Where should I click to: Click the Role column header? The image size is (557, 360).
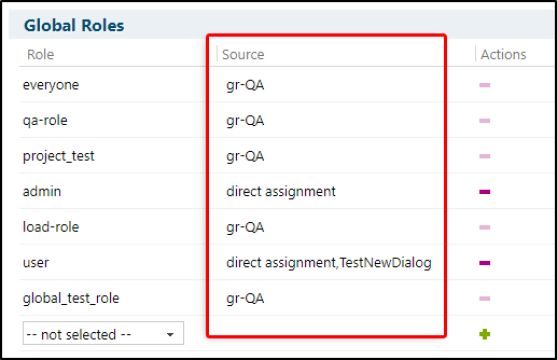pos(40,54)
